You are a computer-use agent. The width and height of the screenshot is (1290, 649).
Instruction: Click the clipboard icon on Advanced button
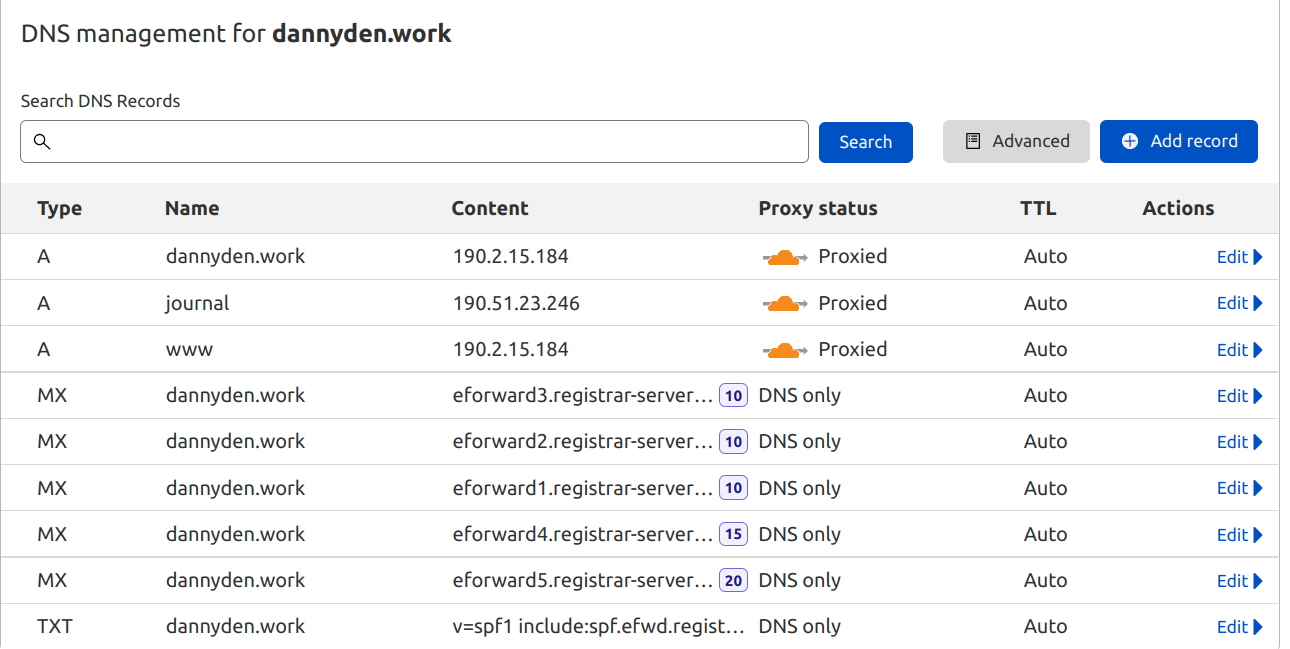(972, 141)
